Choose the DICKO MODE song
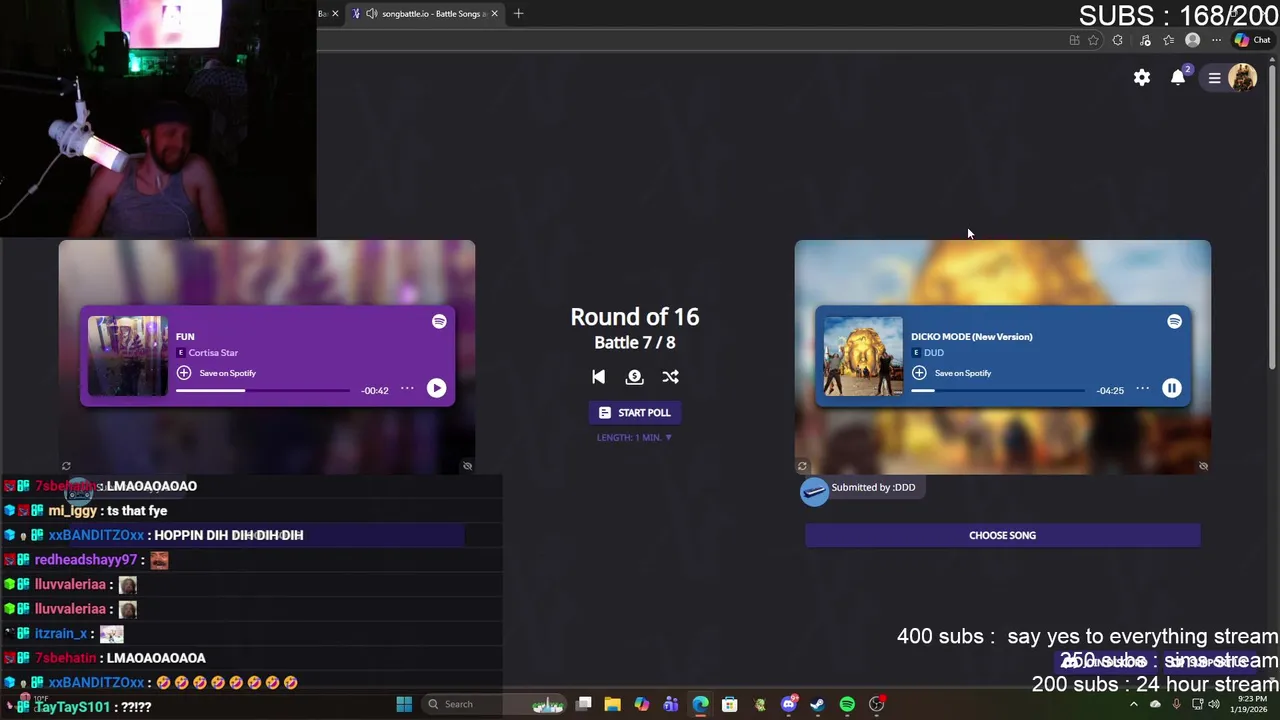The width and height of the screenshot is (1280, 720). tap(1002, 535)
